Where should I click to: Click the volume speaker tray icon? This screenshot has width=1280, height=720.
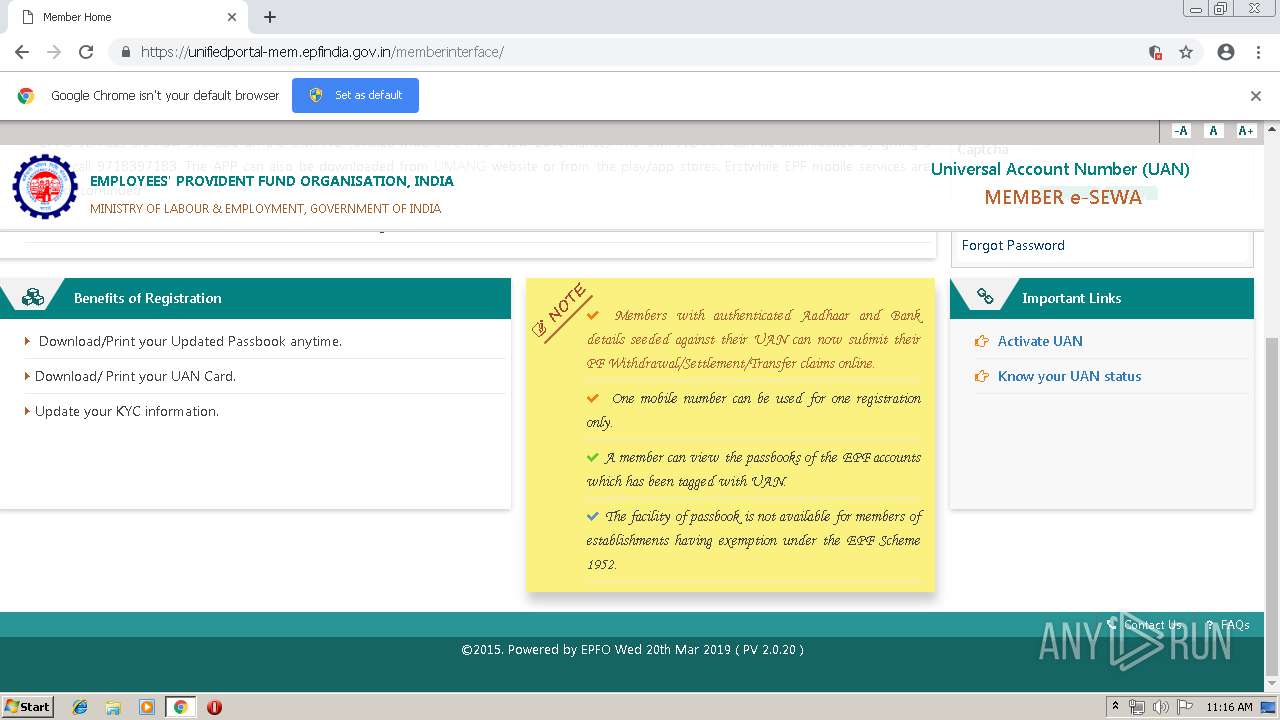1160,707
